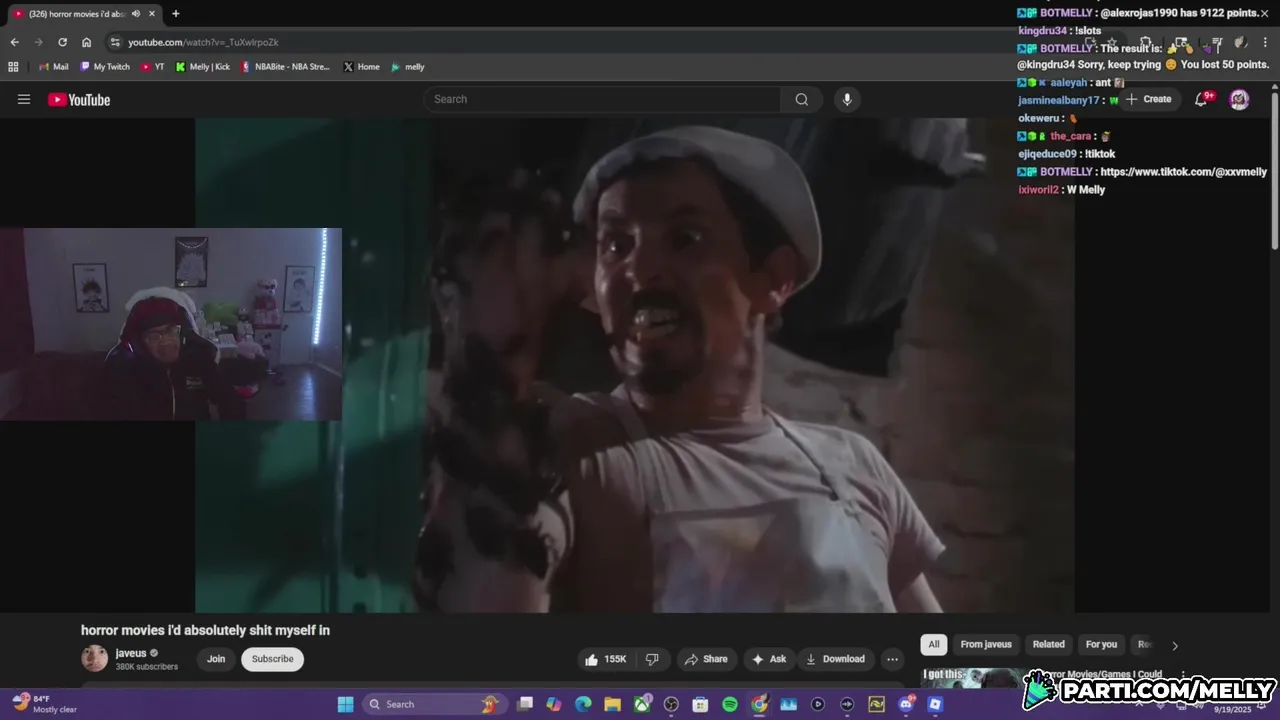The image size is (1280, 720).
Task: Launch Microsoft Edge from taskbar
Action: tap(583, 704)
